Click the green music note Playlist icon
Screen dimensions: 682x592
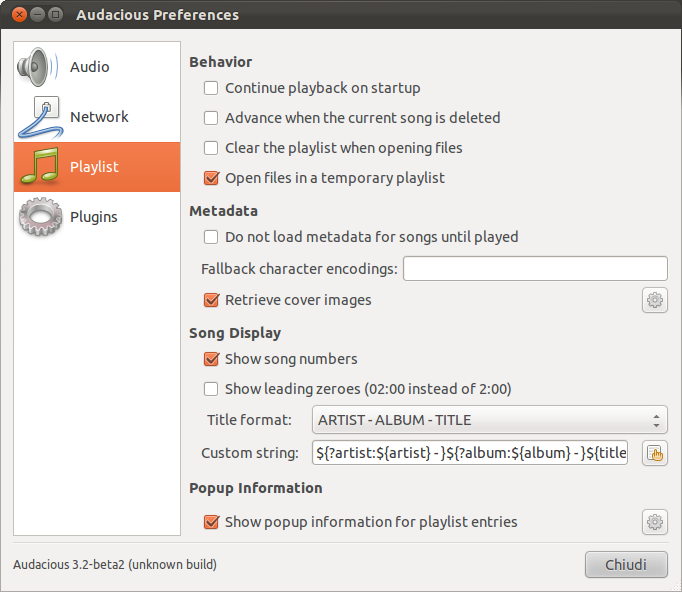point(40,166)
